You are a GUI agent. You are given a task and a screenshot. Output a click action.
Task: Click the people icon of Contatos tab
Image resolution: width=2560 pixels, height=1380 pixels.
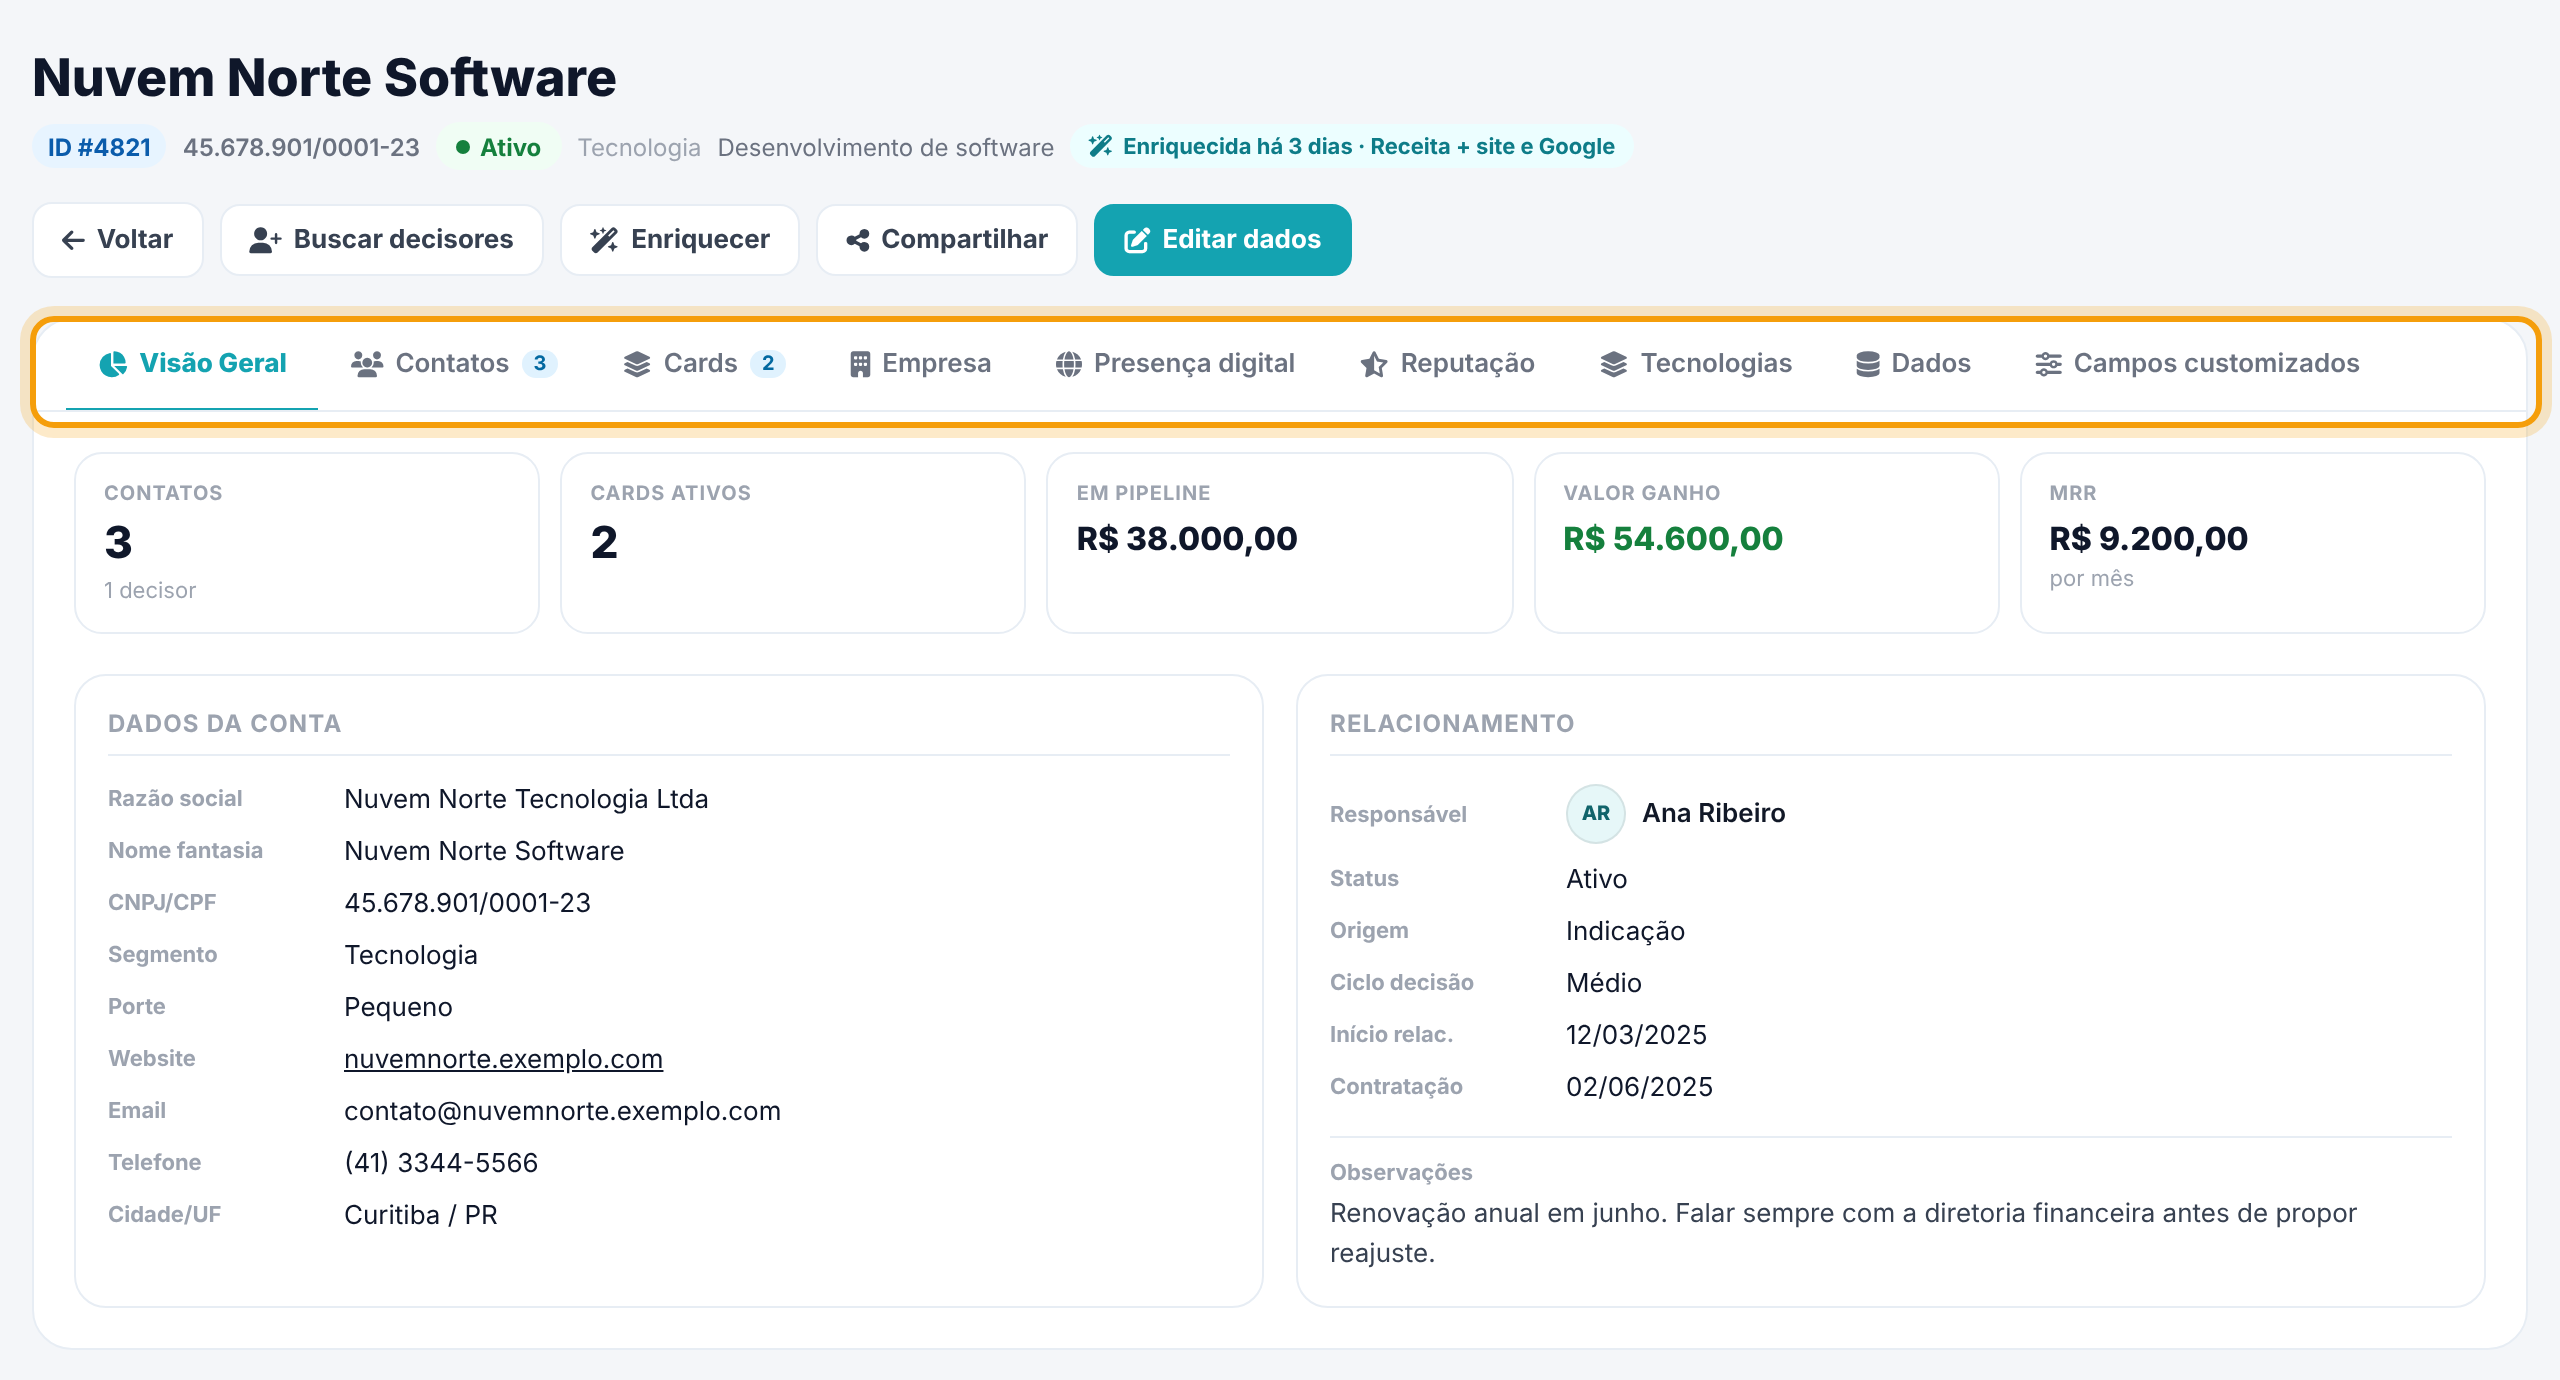367,364
